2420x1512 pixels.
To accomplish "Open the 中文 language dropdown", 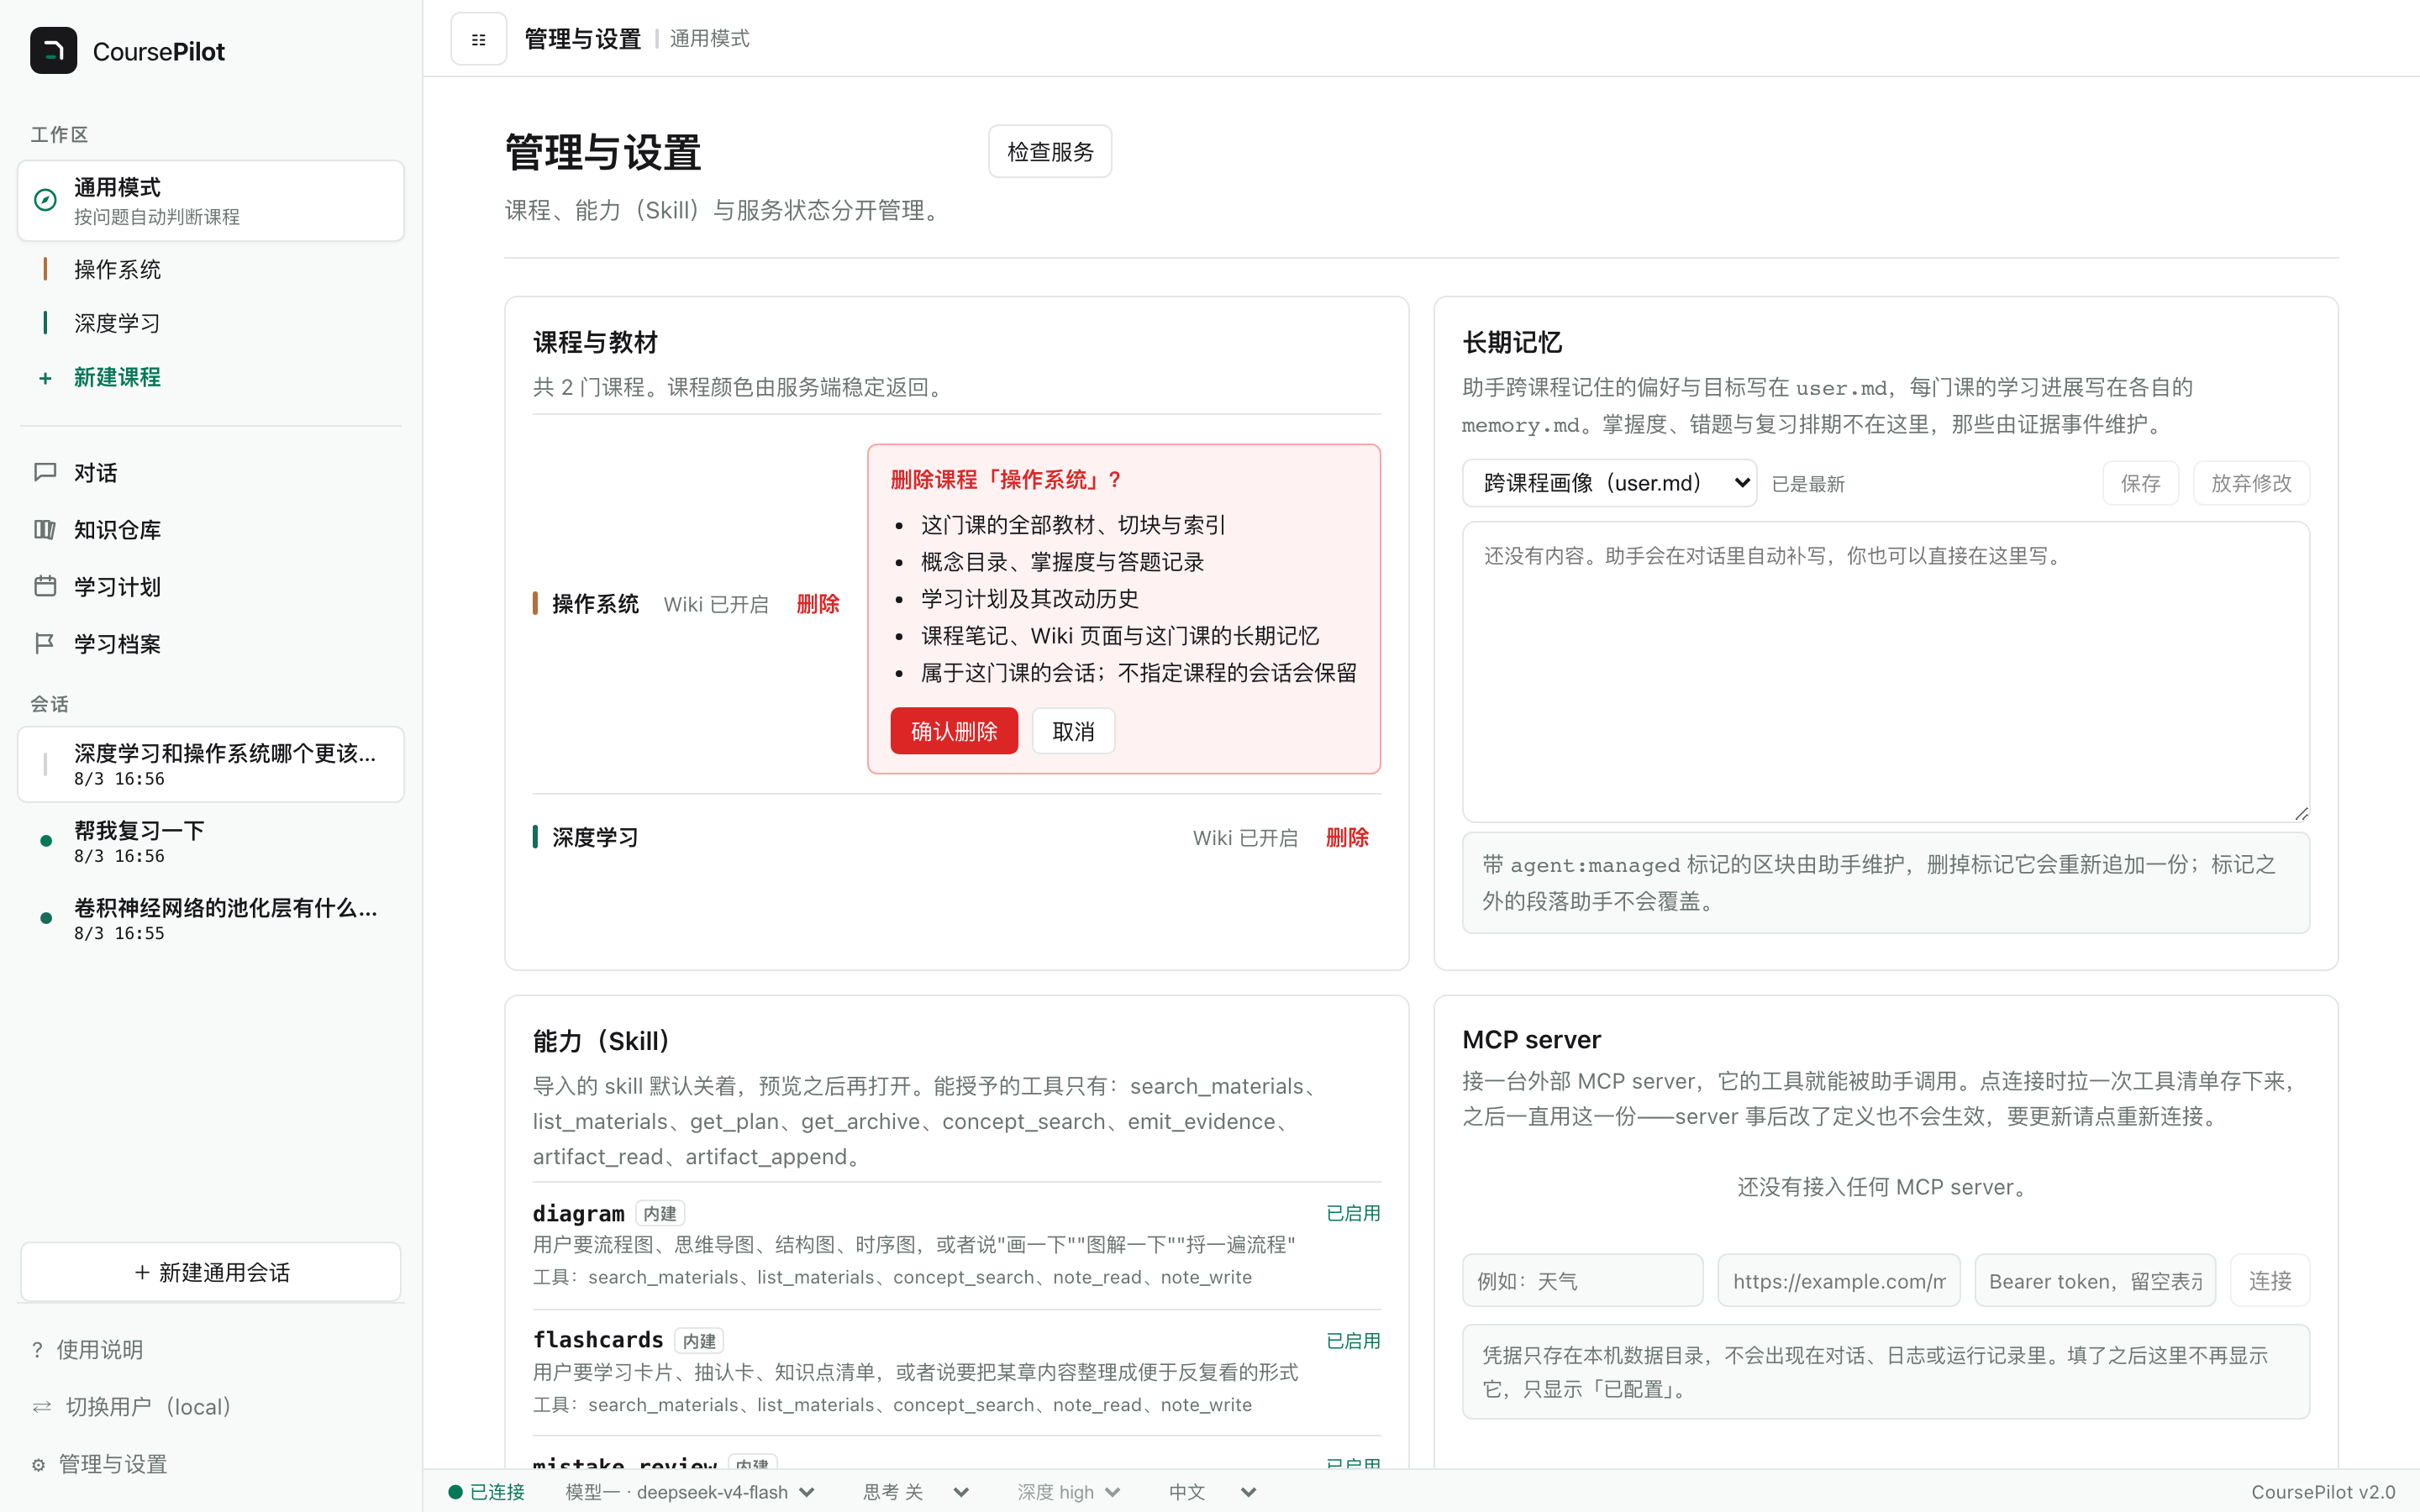I will [x=1212, y=1492].
